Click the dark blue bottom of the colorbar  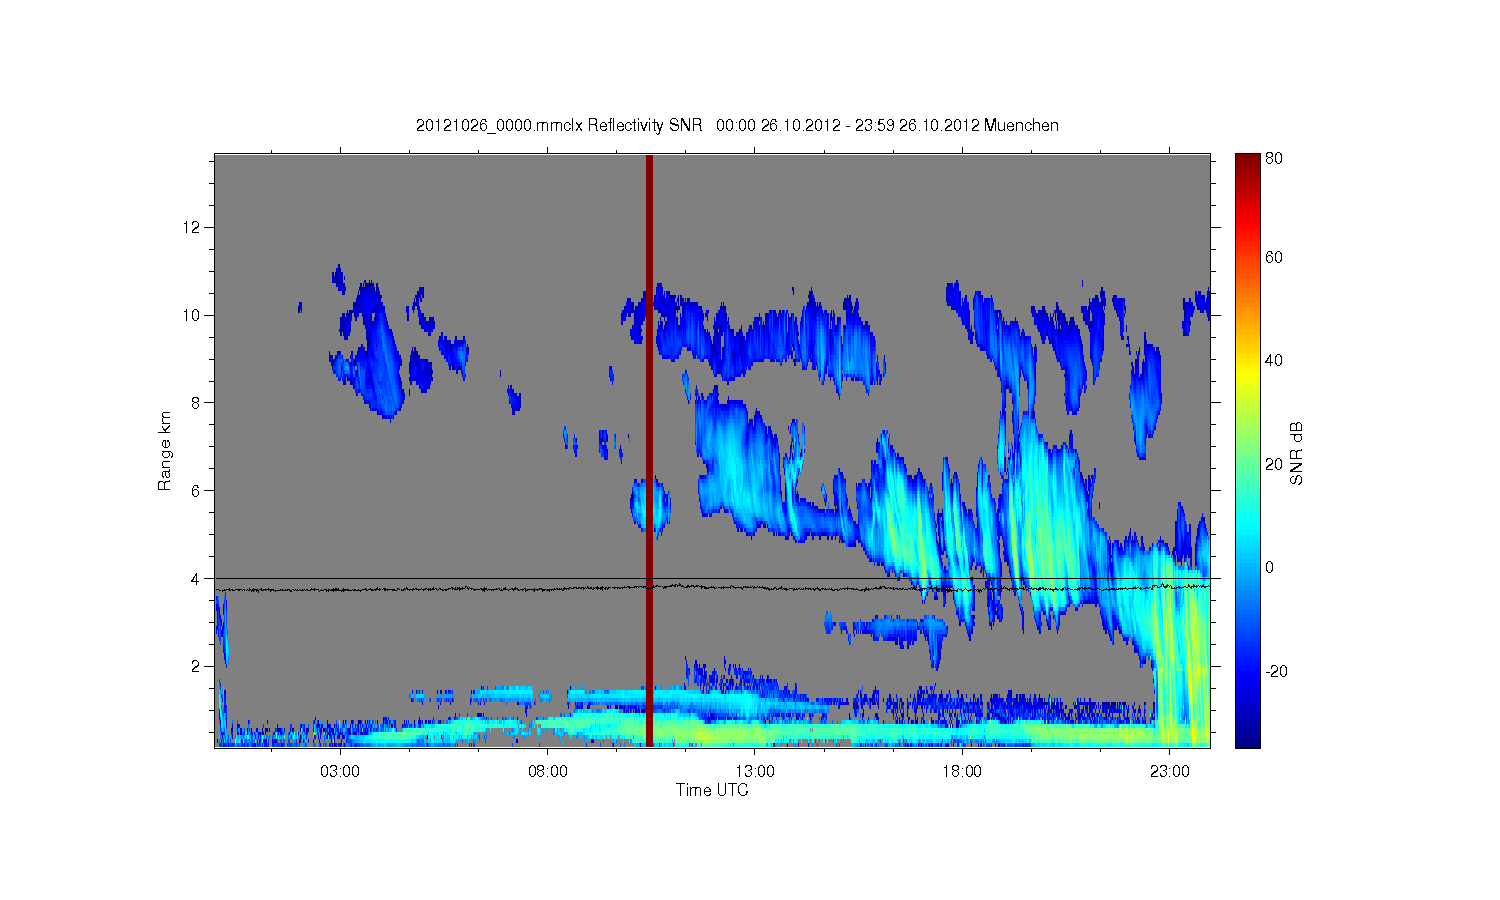click(x=1247, y=735)
